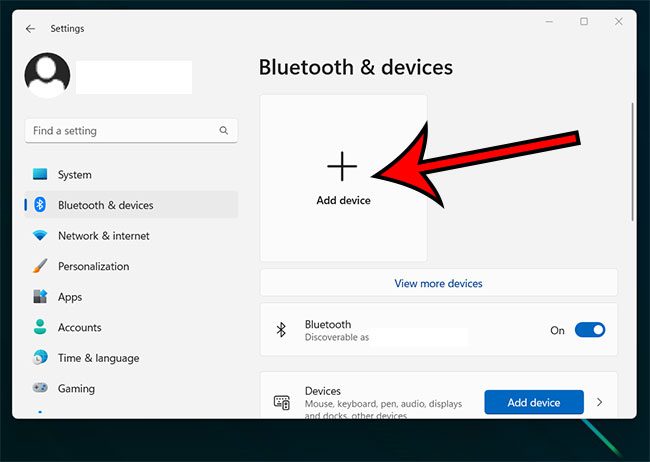Click the Apps grid icon

click(x=40, y=297)
